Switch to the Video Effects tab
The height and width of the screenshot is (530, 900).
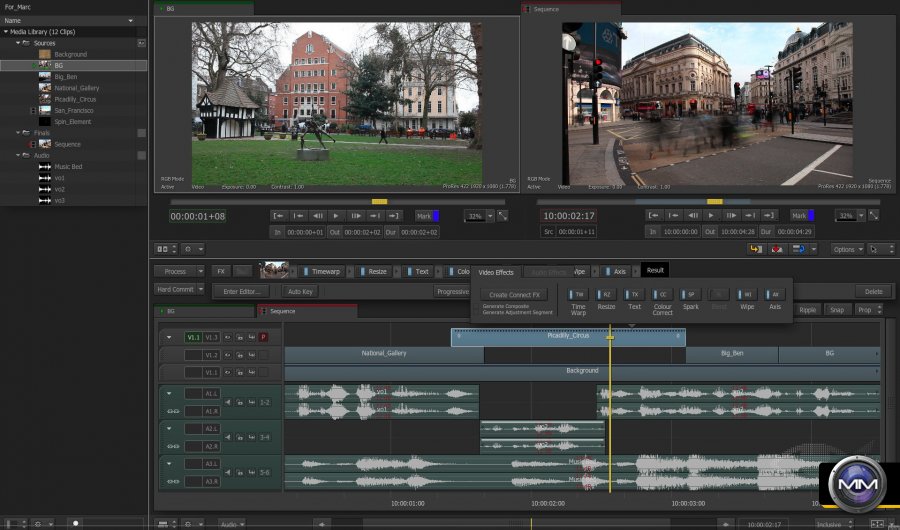tap(496, 272)
